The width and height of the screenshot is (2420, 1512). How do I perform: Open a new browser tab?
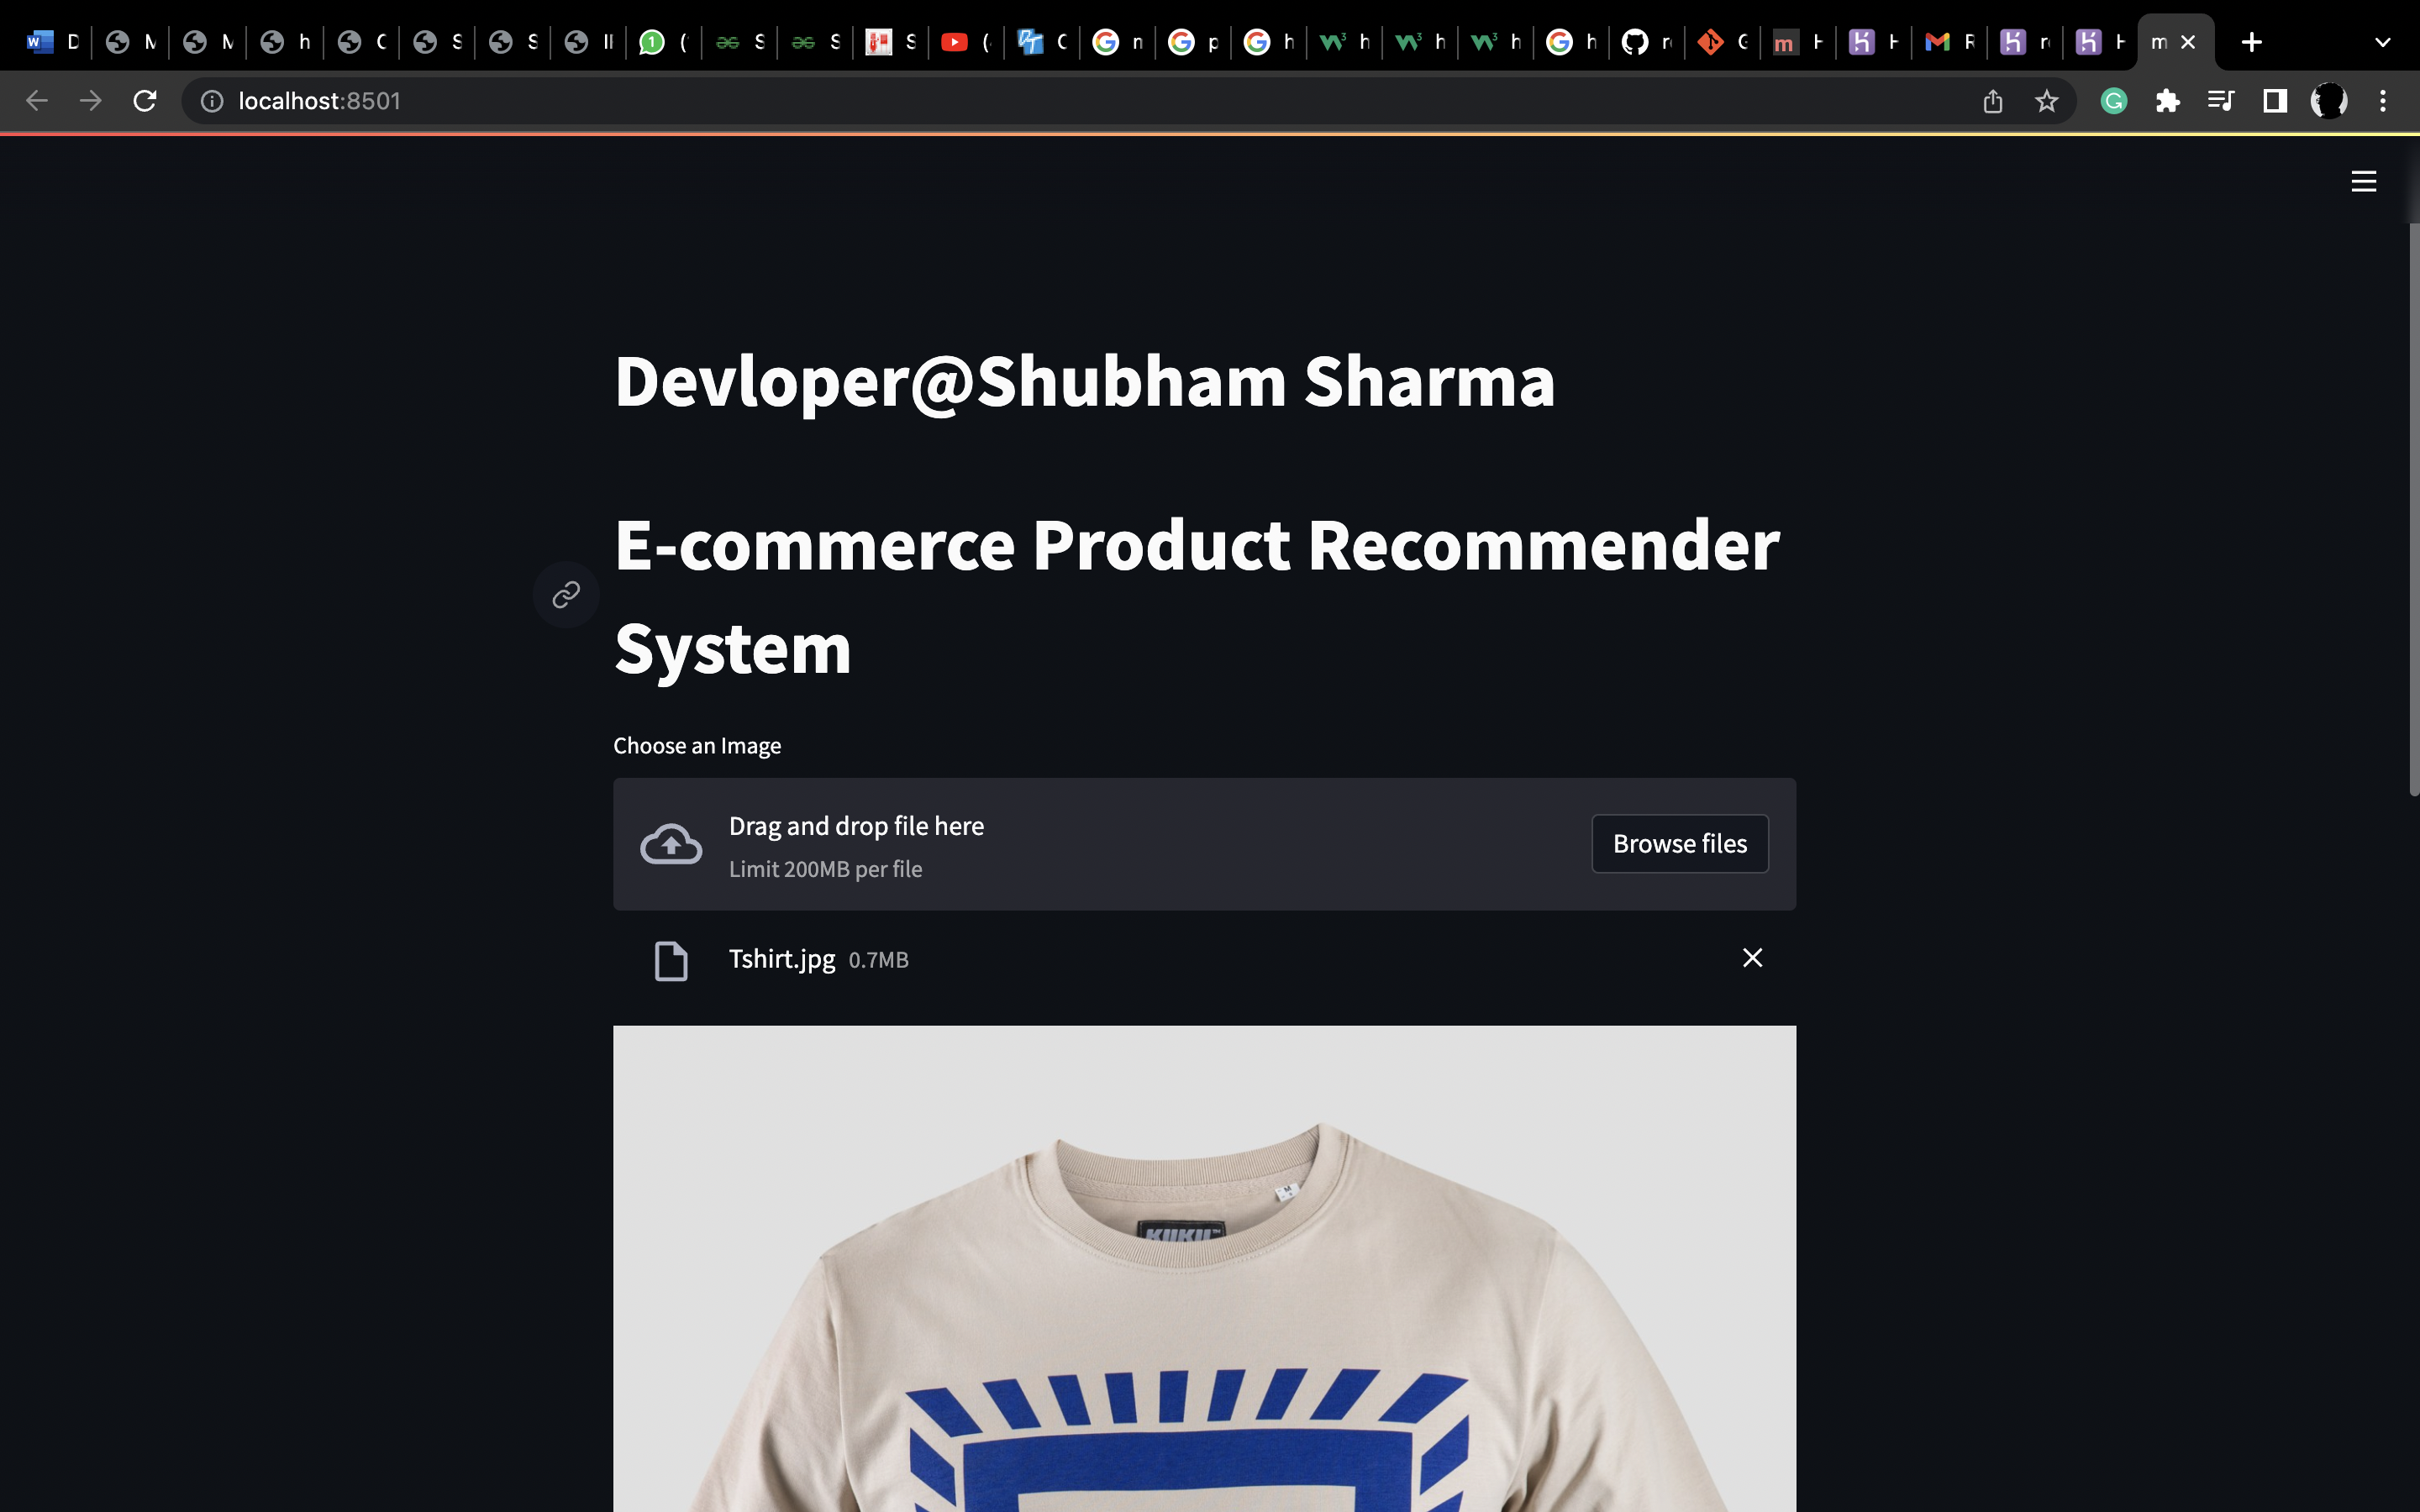(2251, 41)
